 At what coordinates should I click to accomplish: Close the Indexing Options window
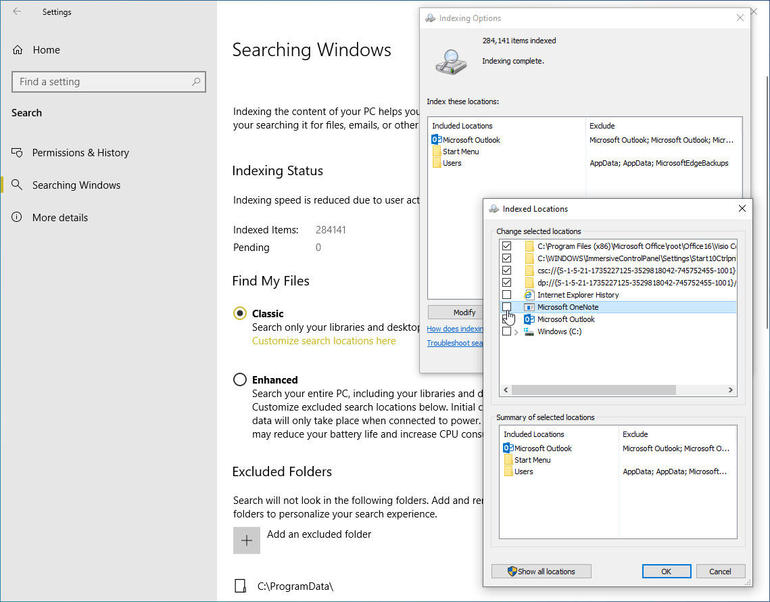(740, 18)
